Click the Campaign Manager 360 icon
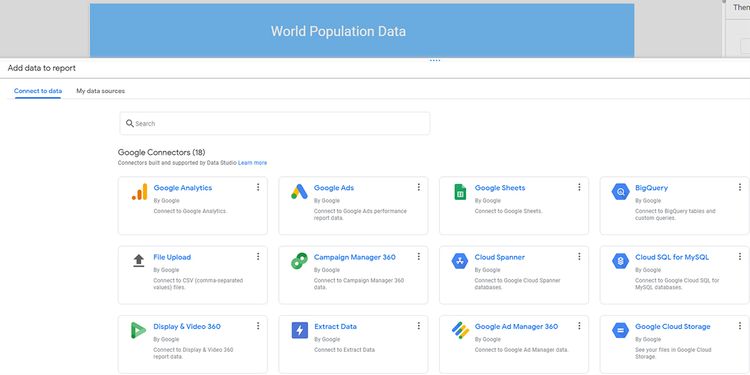Viewport: 750px width, 375px height. (299, 261)
